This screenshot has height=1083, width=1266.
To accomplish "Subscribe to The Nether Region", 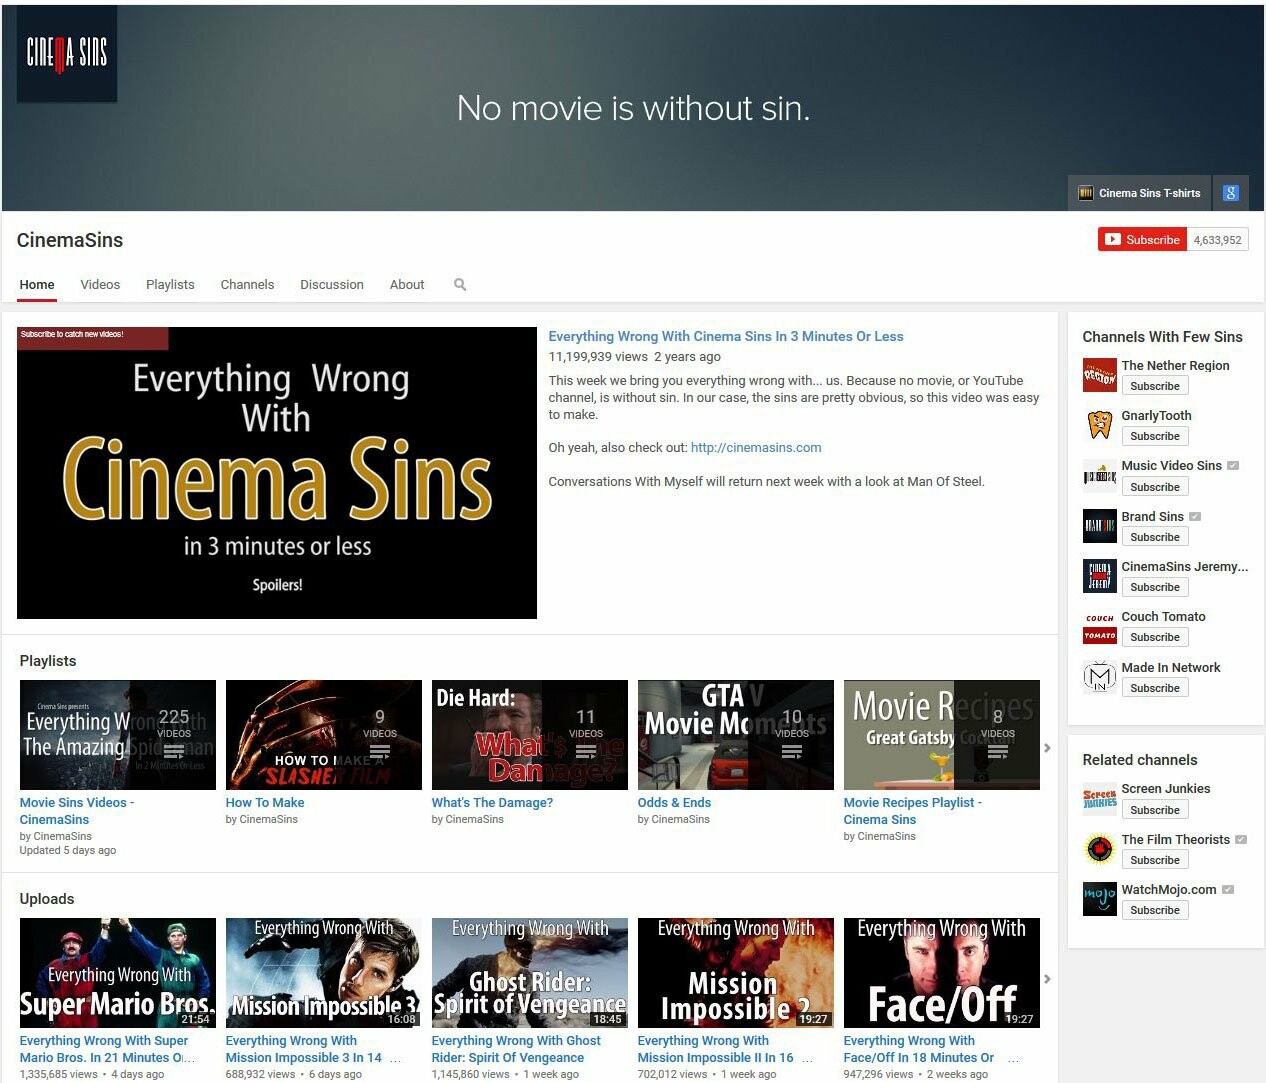I will click(x=1155, y=386).
